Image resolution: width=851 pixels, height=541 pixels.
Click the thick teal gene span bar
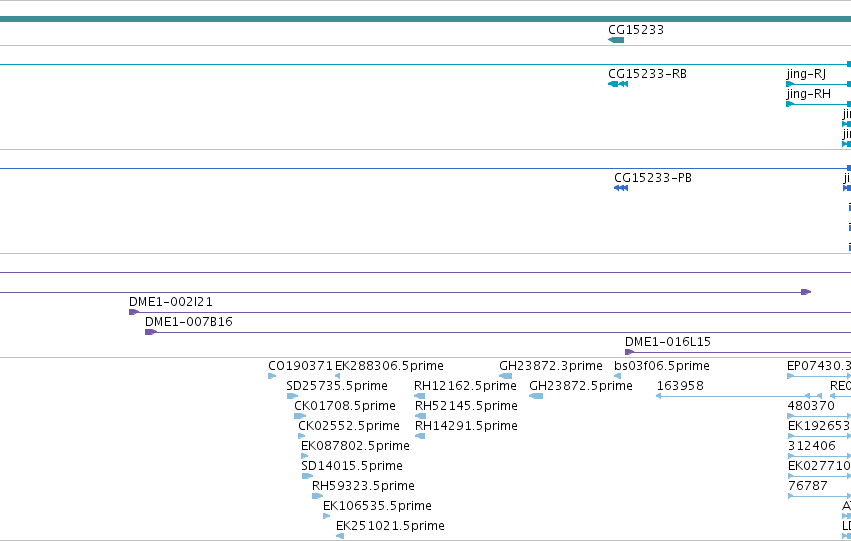426,19
